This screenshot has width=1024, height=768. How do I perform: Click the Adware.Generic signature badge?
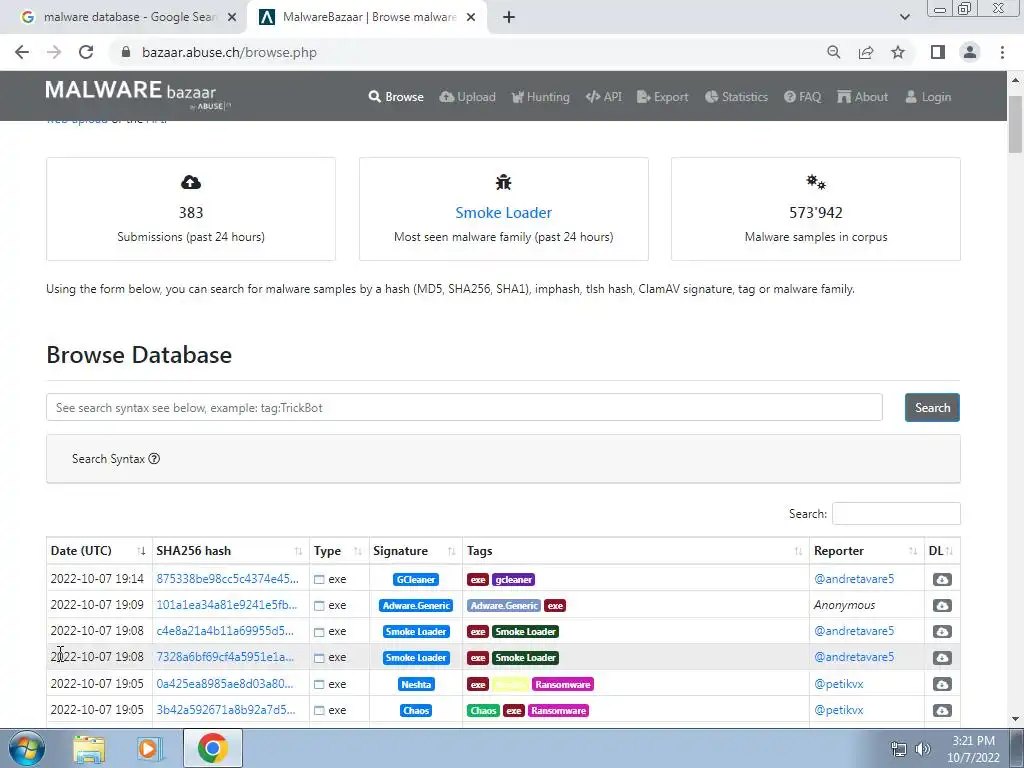tap(416, 605)
